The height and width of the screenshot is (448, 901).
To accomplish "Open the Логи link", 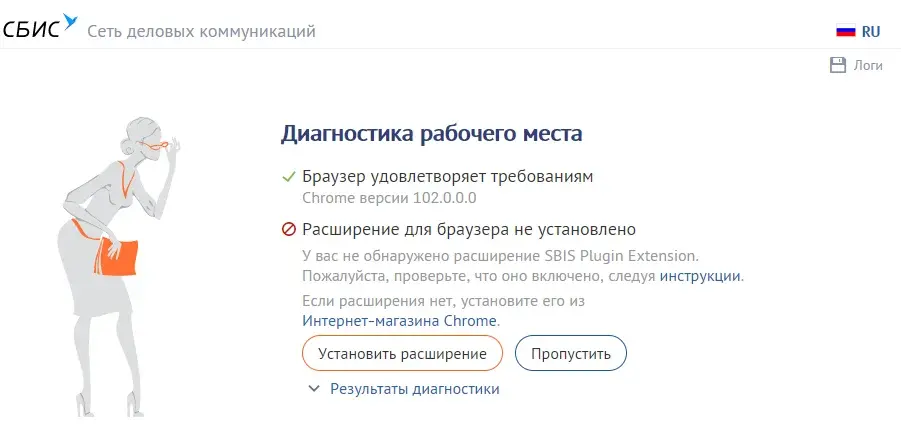I will point(868,65).
